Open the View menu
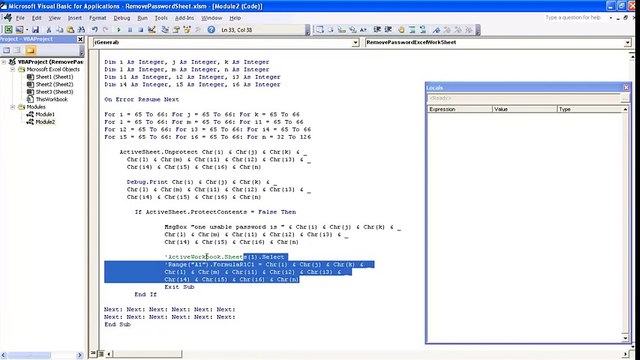The height and width of the screenshot is (360, 640). pos(54,18)
